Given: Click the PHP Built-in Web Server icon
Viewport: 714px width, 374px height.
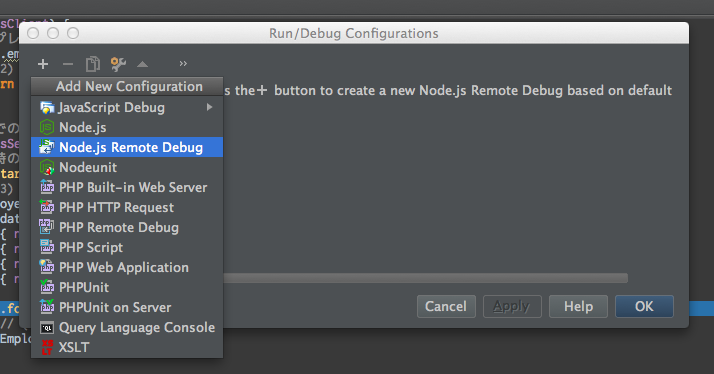Looking at the screenshot, I should tap(47, 187).
